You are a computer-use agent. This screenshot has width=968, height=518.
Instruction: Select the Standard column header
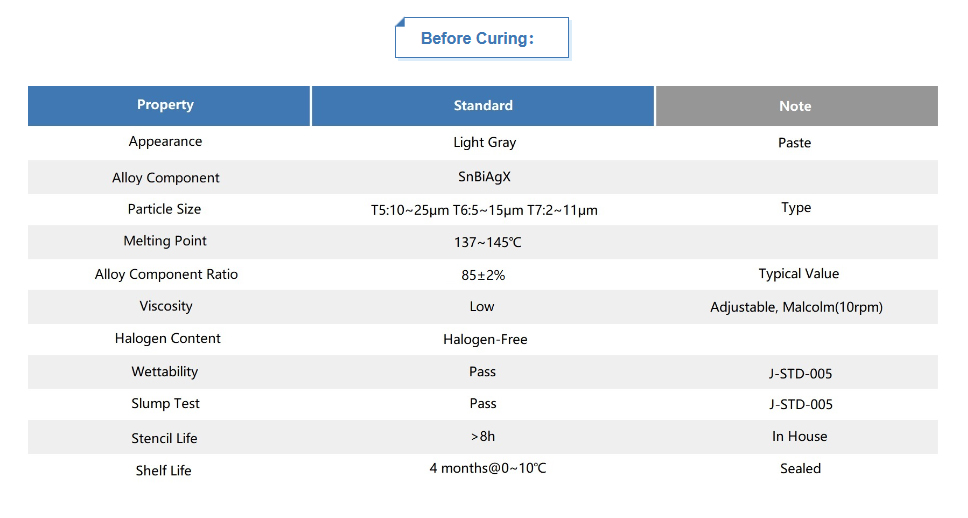[x=483, y=106]
